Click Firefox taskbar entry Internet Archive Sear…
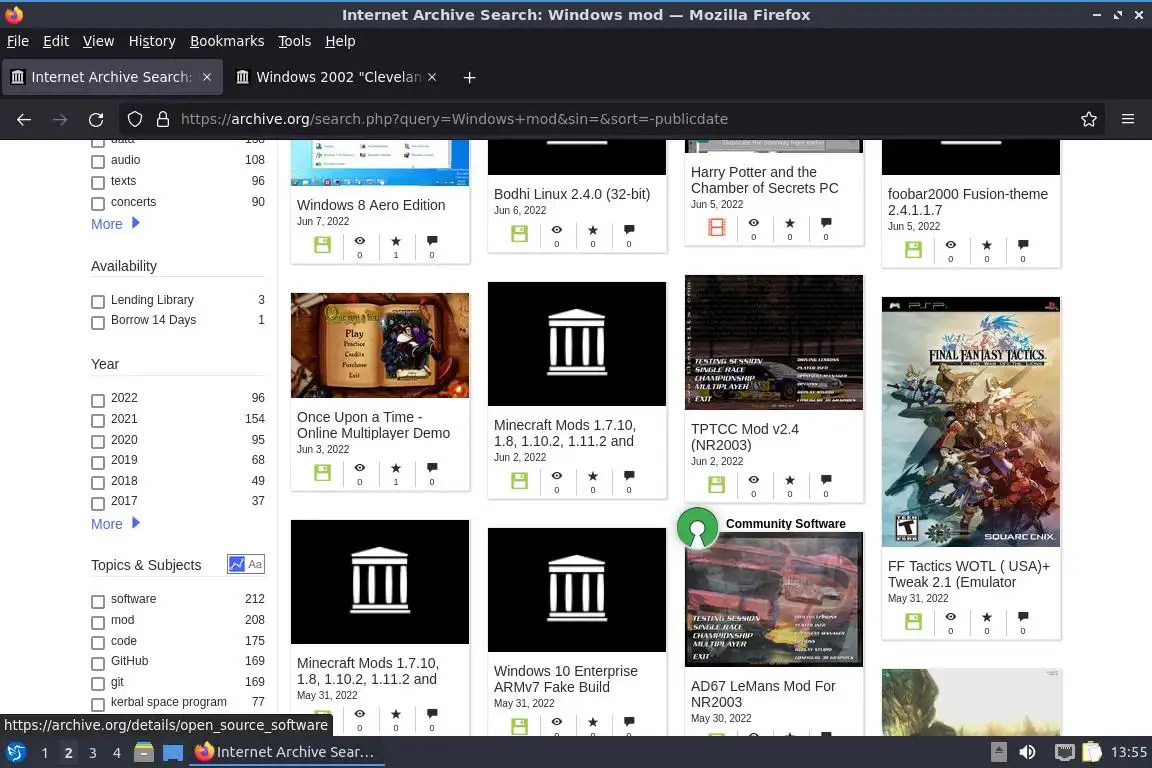The image size is (1152, 768). [x=287, y=752]
